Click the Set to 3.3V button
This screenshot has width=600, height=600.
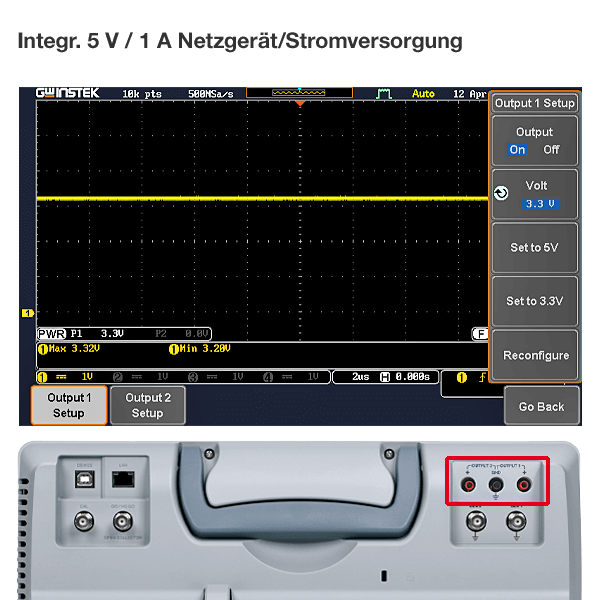(x=535, y=301)
